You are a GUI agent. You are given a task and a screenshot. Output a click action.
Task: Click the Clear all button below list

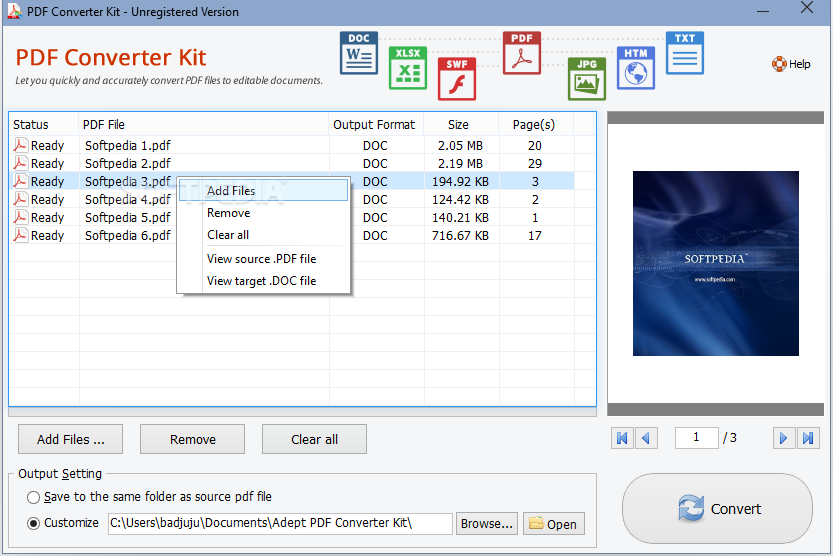pos(314,439)
